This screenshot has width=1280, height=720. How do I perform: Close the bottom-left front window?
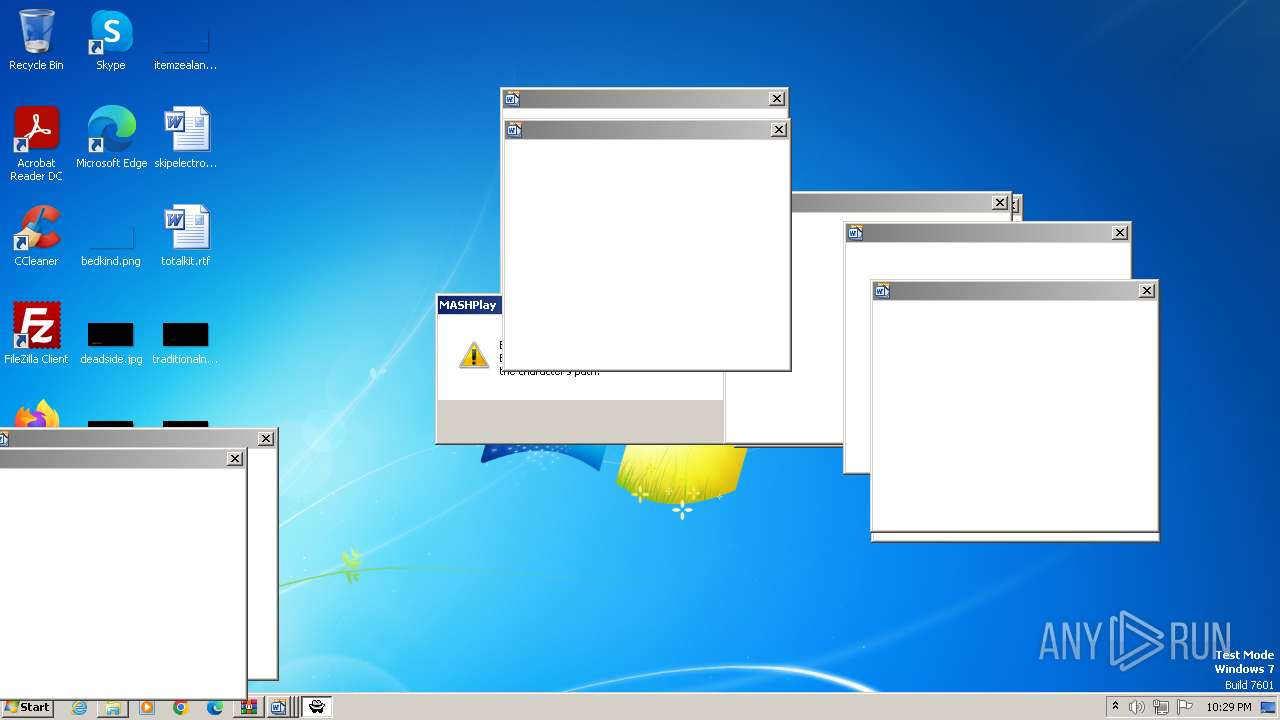pos(235,459)
